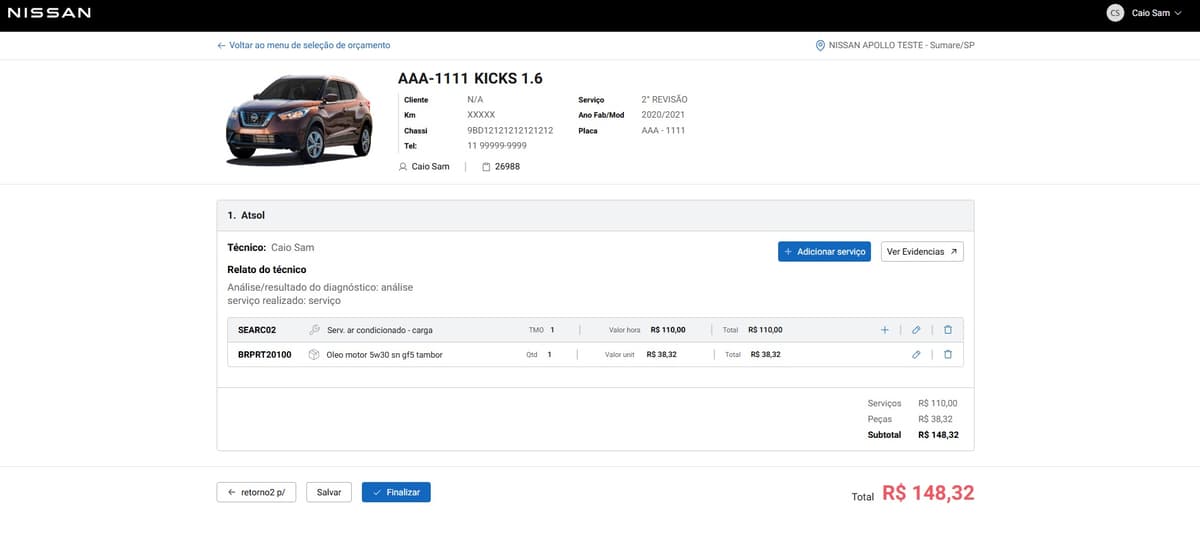Viewport: 1200px width, 558px height.
Task: Click the box icon in the BRPRT20100 row
Action: point(314,354)
